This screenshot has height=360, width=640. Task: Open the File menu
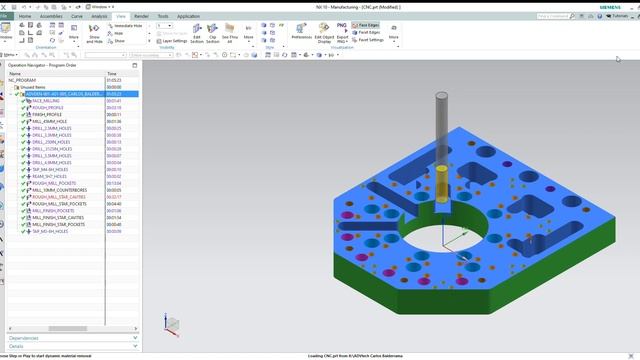(6, 16)
